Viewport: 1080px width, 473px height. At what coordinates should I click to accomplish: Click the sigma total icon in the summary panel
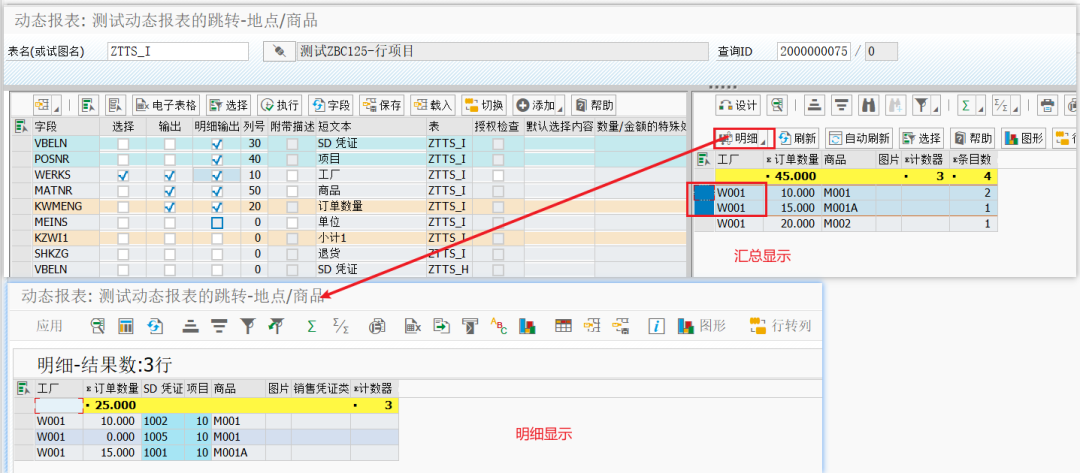pyautogui.click(x=966, y=105)
